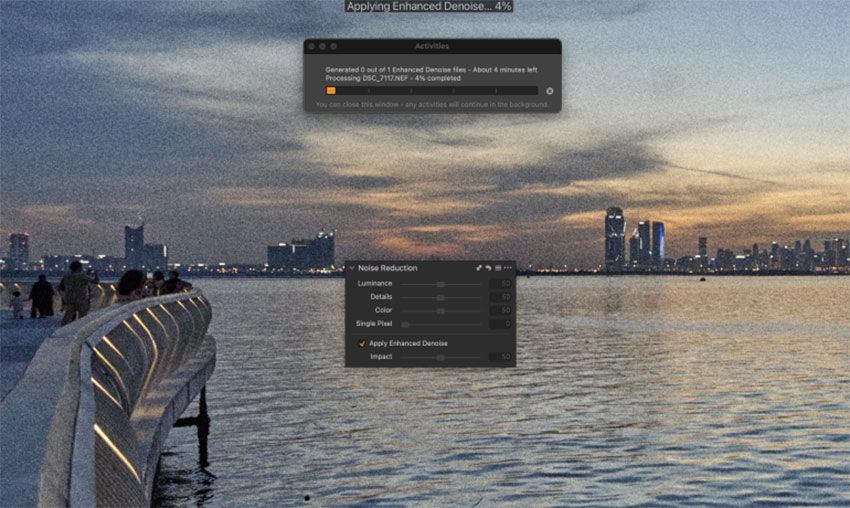Open the Noise Reduction three-dots options menu
The image size is (850, 508).
point(508,268)
